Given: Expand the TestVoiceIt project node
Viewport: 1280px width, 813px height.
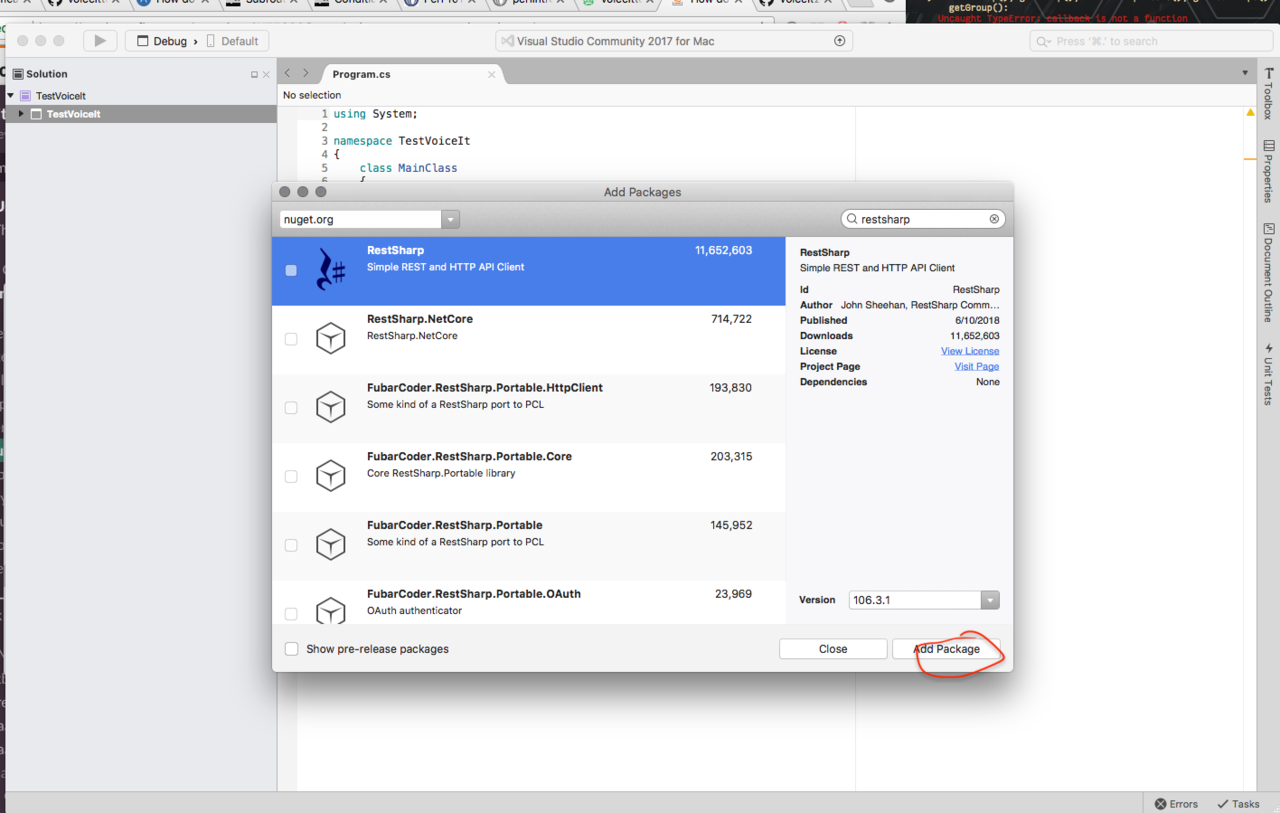Looking at the screenshot, I should (21, 114).
